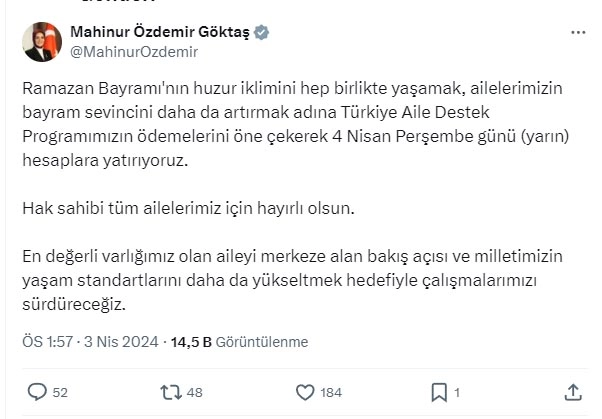The width and height of the screenshot is (602, 419).
Task: Click the Ramazan Bayramı opening paragraph
Action: [296, 124]
